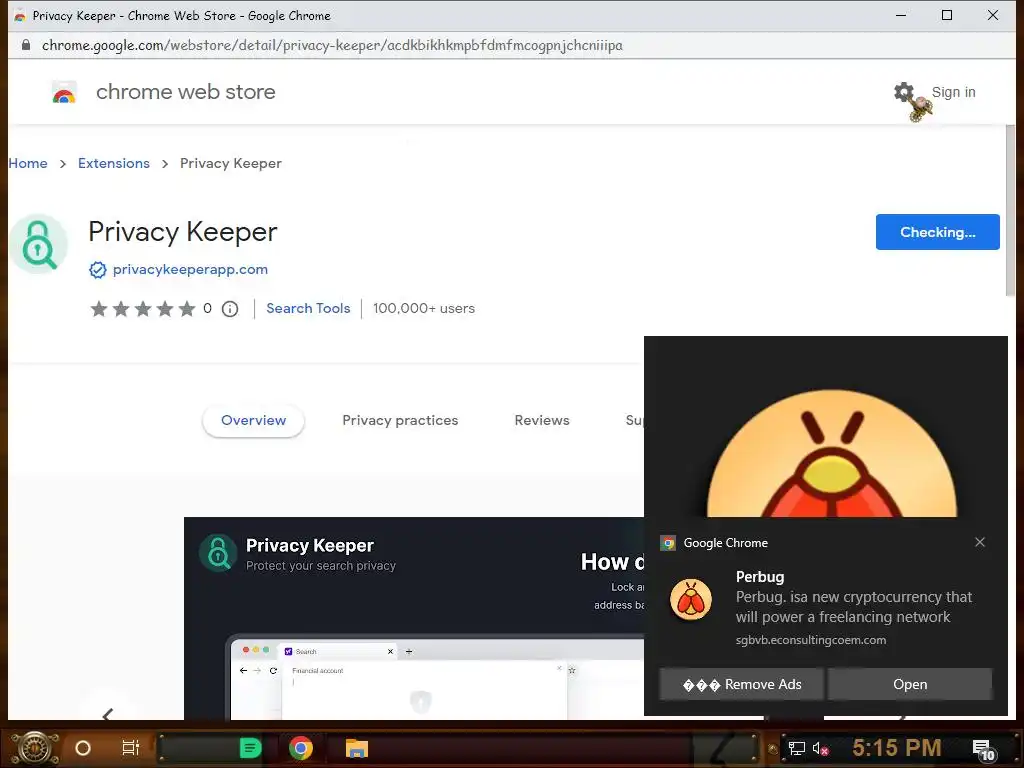Click the Chrome Web Store rainbow logo
The height and width of the screenshot is (768, 1024).
pos(64,92)
